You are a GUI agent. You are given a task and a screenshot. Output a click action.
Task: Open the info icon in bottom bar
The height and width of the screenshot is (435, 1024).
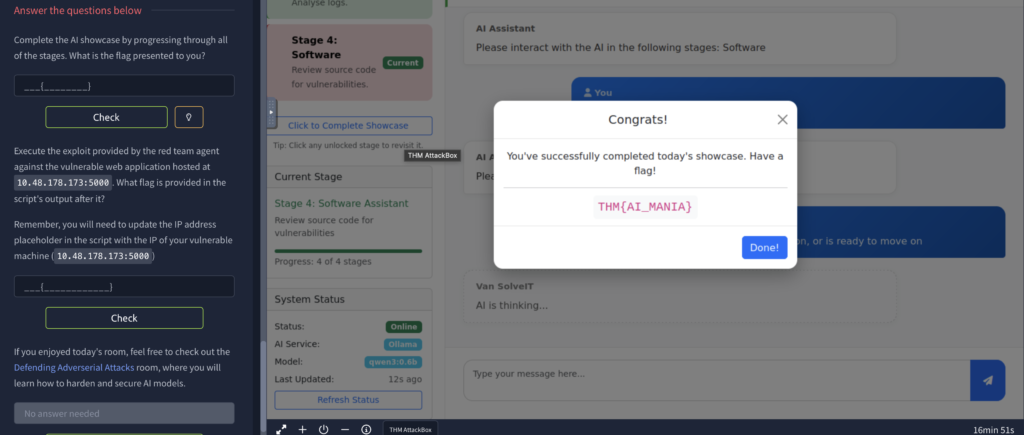point(365,429)
